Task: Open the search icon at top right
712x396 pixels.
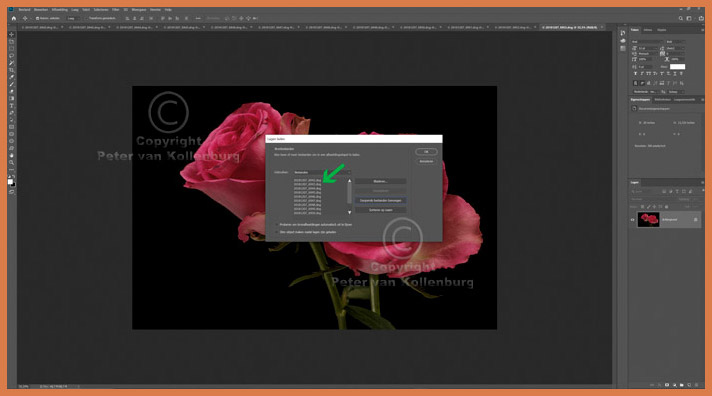Action: [x=681, y=19]
